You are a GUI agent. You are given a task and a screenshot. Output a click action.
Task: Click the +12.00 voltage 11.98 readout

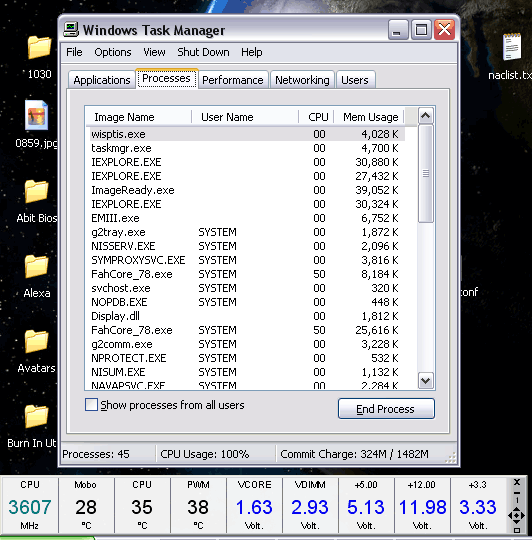pyautogui.click(x=422, y=505)
